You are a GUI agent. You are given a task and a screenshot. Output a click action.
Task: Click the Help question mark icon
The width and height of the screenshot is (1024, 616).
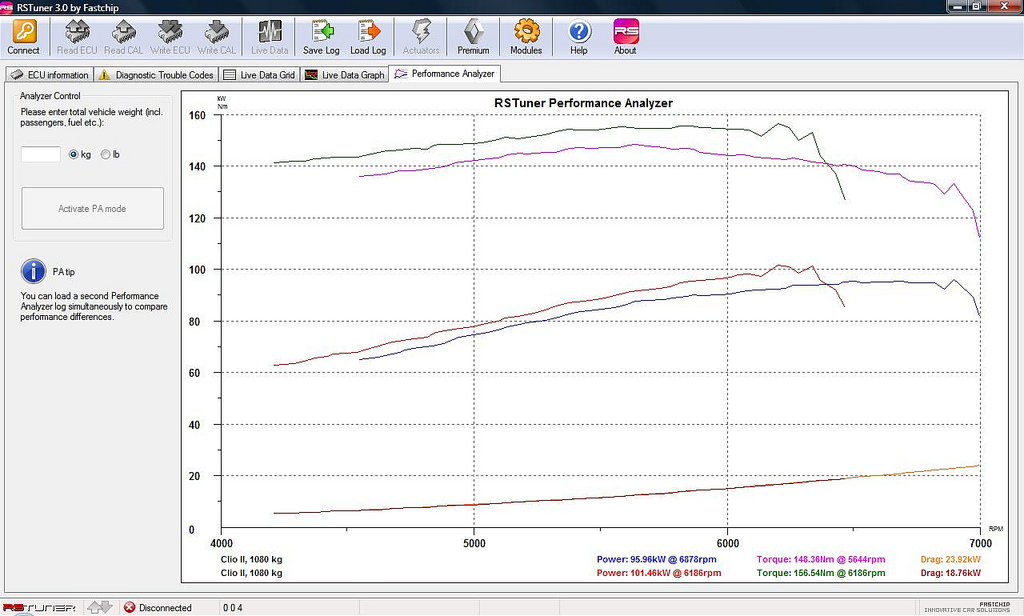(579, 32)
